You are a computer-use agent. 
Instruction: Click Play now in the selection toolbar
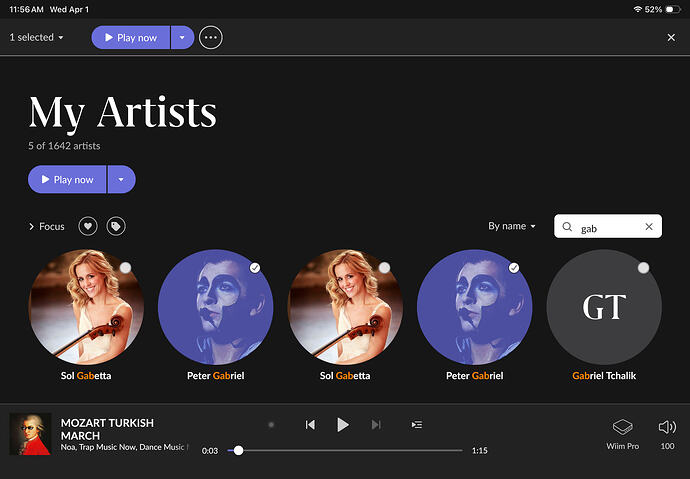click(131, 38)
